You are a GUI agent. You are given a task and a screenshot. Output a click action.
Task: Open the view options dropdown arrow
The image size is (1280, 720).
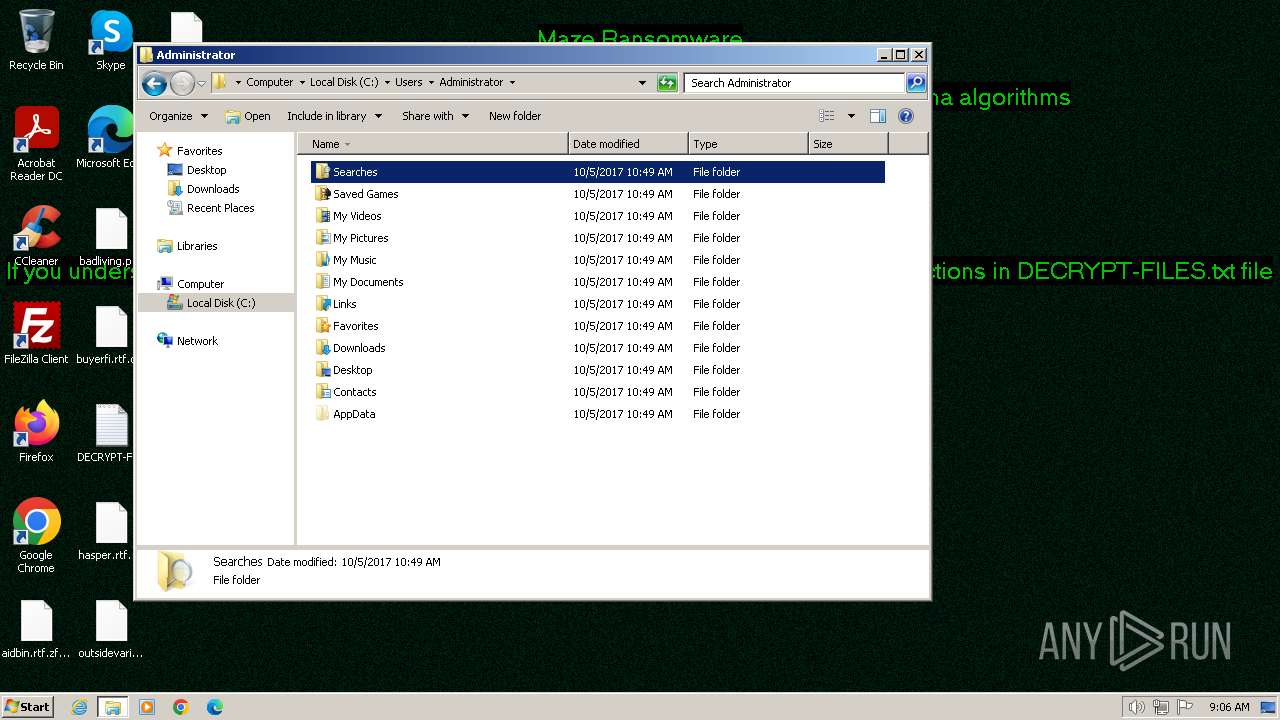tap(851, 116)
